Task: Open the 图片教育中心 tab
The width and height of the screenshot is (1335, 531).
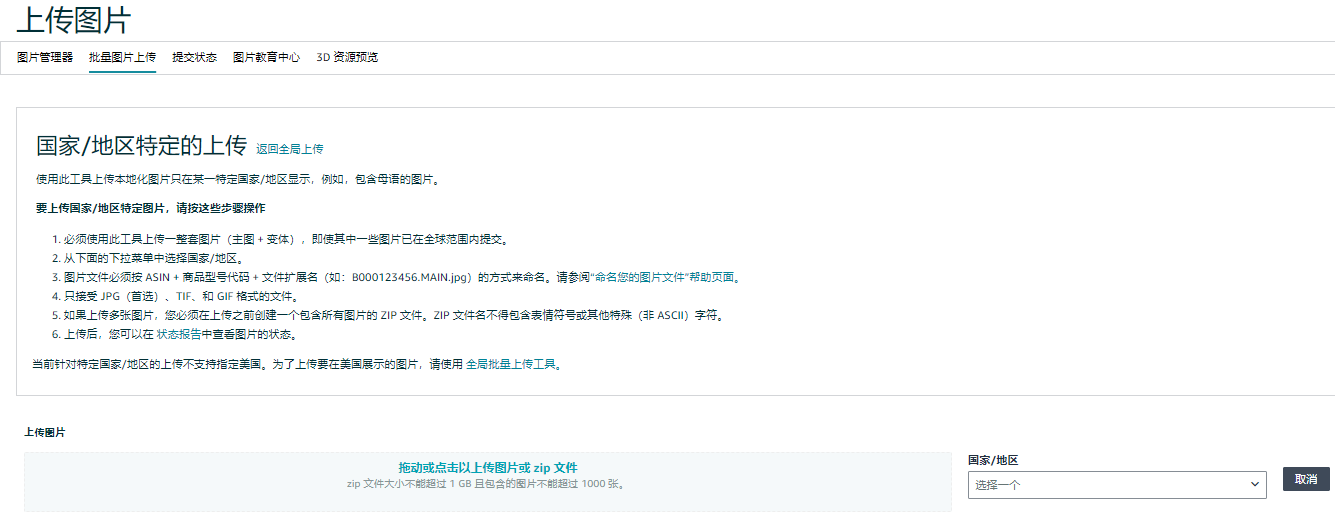Action: point(266,58)
